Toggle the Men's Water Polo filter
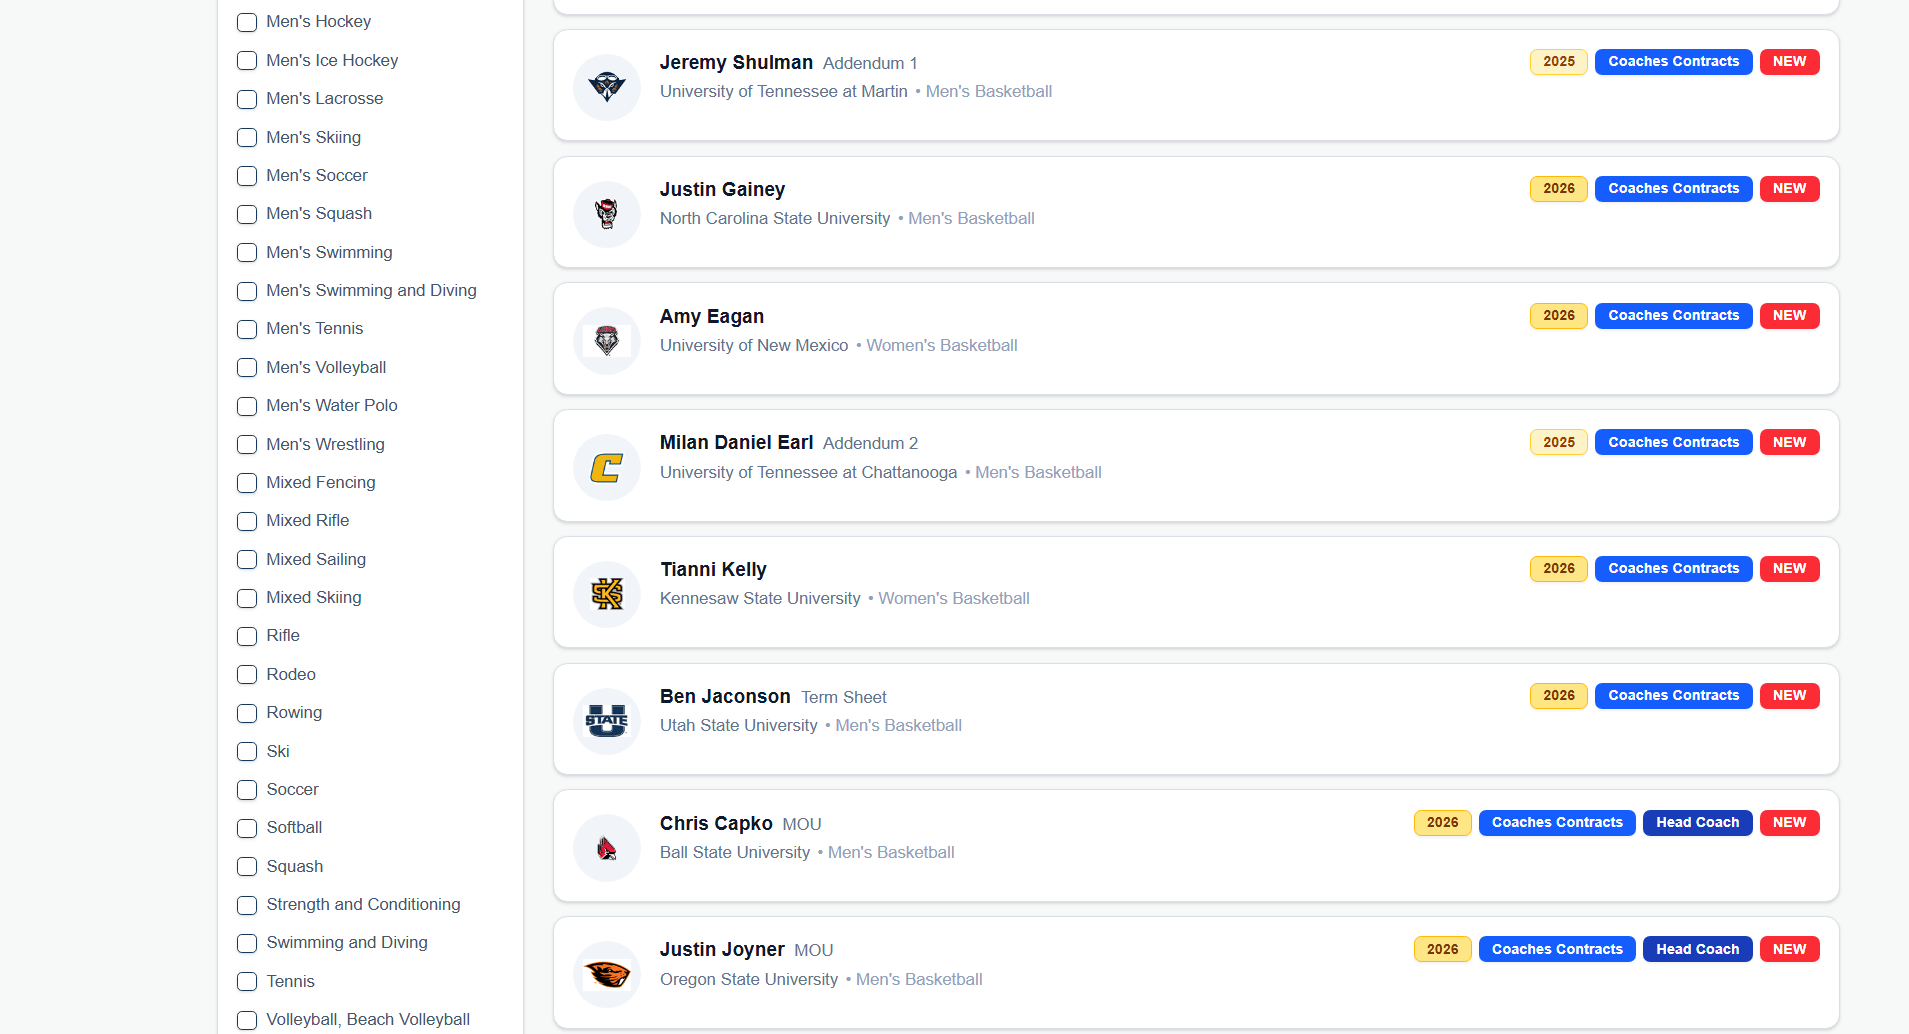This screenshot has width=1909, height=1034. click(247, 406)
